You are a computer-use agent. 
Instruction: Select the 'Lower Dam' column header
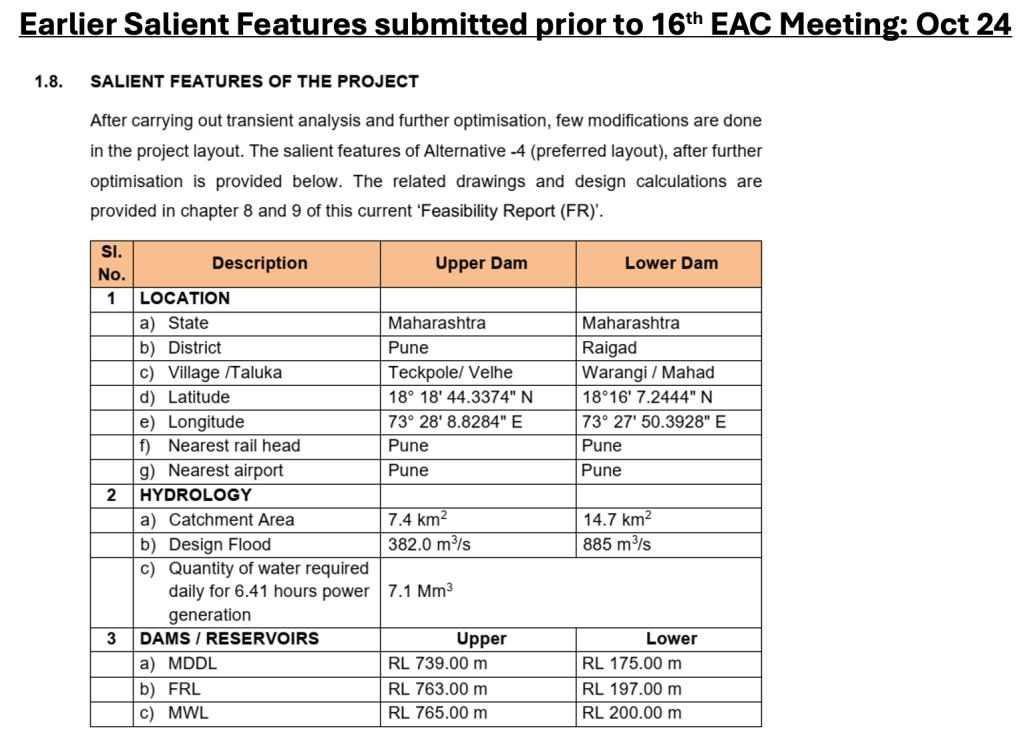coord(671,263)
